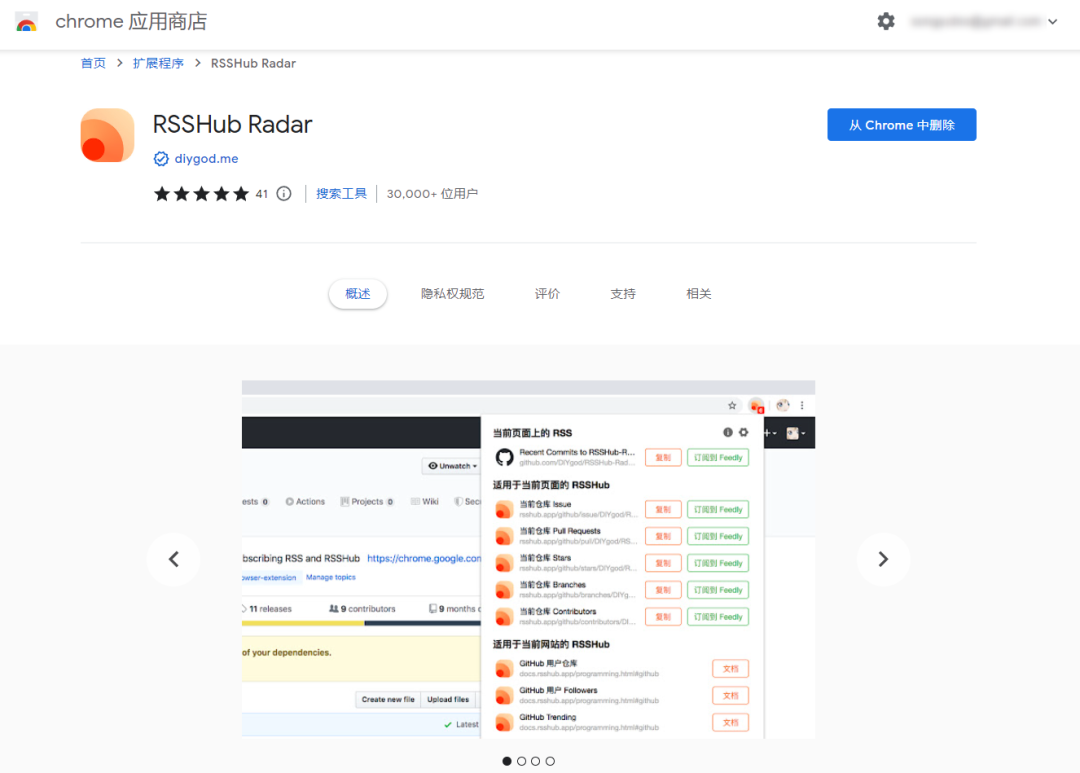Screen dimensions: 1080x773
Task: Open the RSSHub settings gear in the popup
Action: click(743, 431)
